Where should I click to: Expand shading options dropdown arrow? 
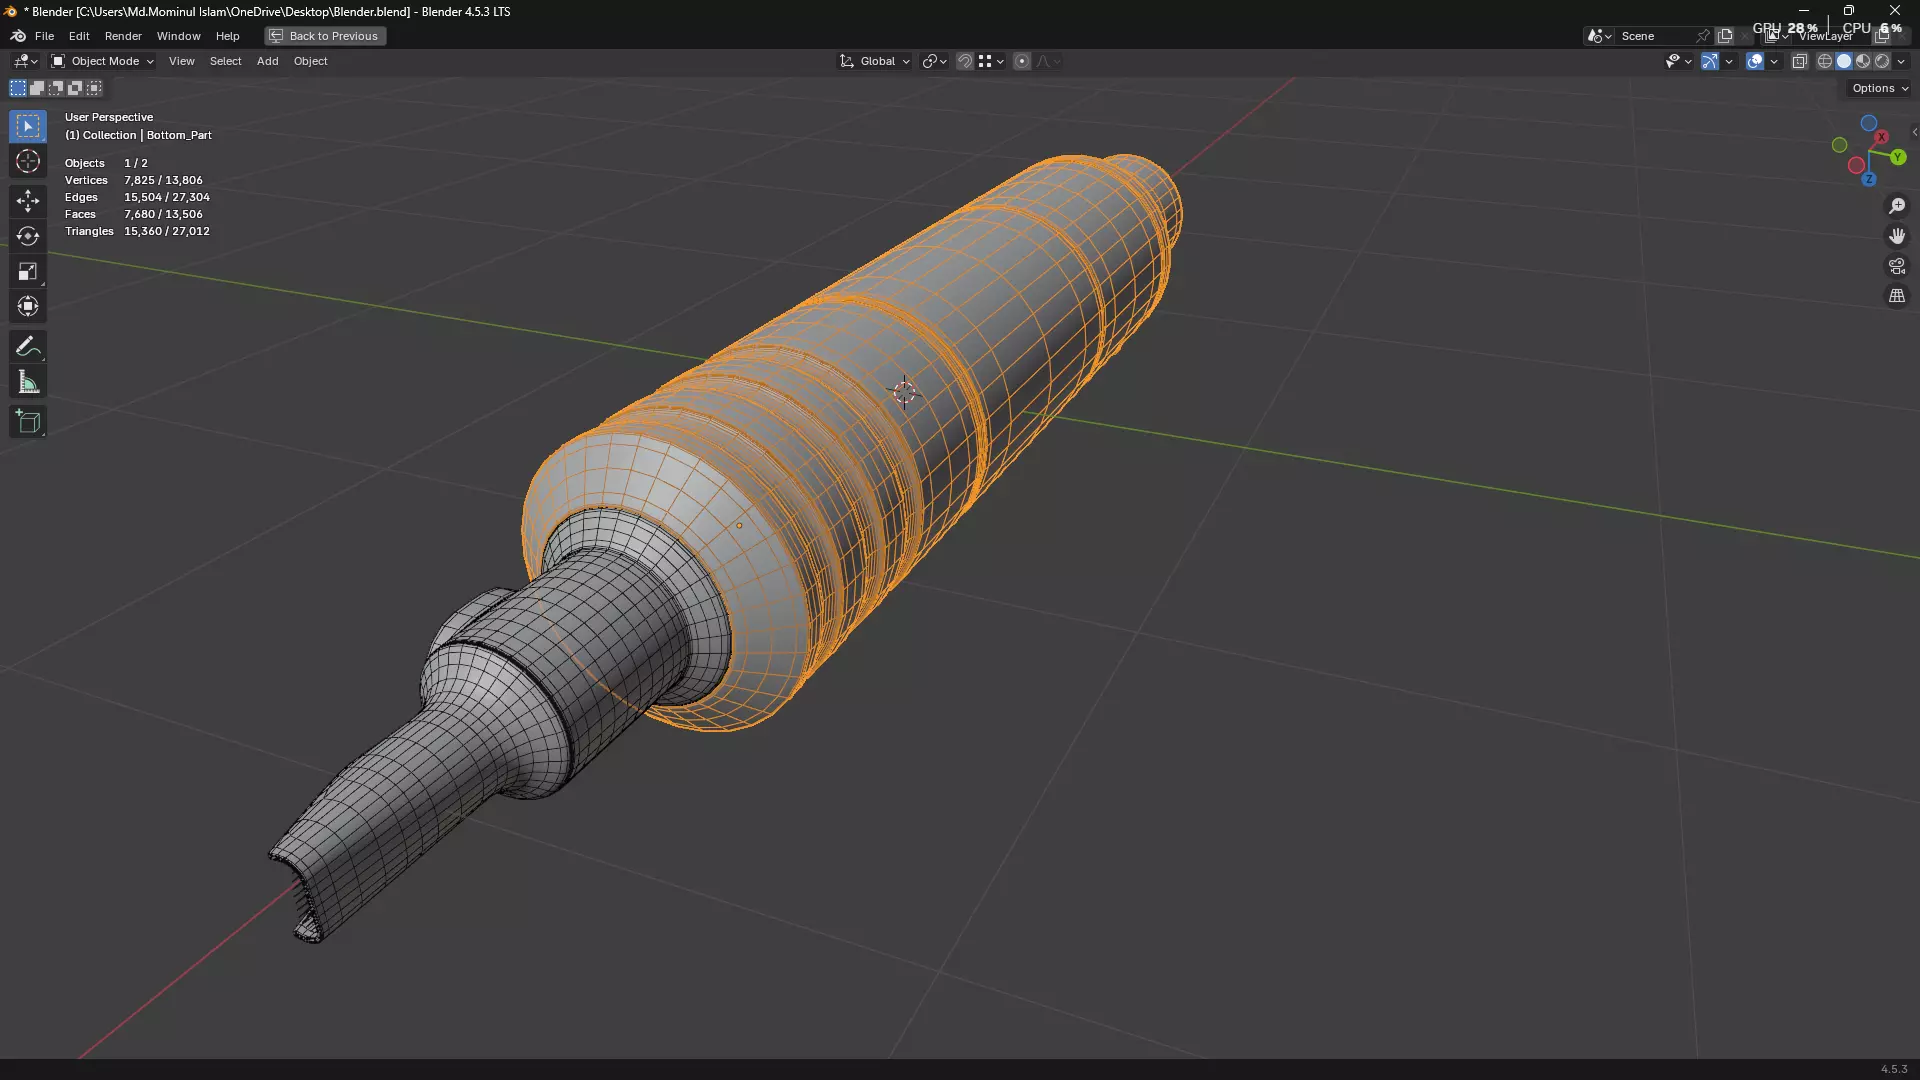[1901, 61]
